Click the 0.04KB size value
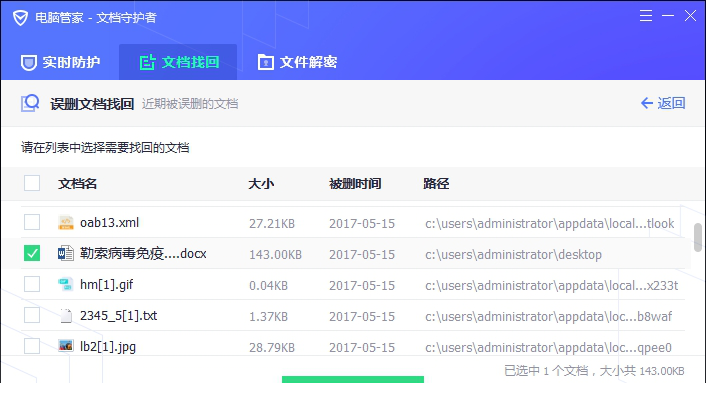This screenshot has width=706, height=398. tap(268, 286)
